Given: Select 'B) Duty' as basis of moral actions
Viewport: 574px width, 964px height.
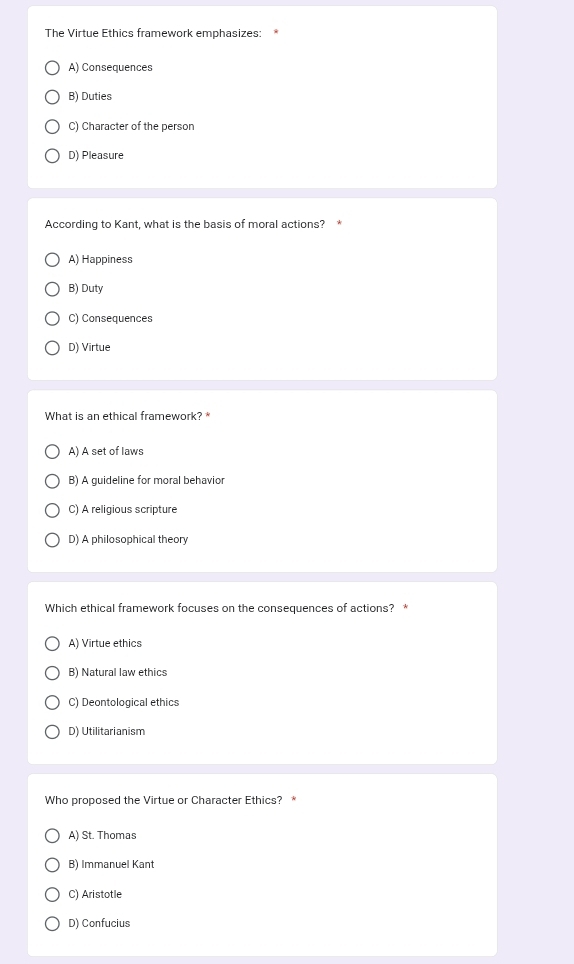Looking at the screenshot, I should coord(52,289).
